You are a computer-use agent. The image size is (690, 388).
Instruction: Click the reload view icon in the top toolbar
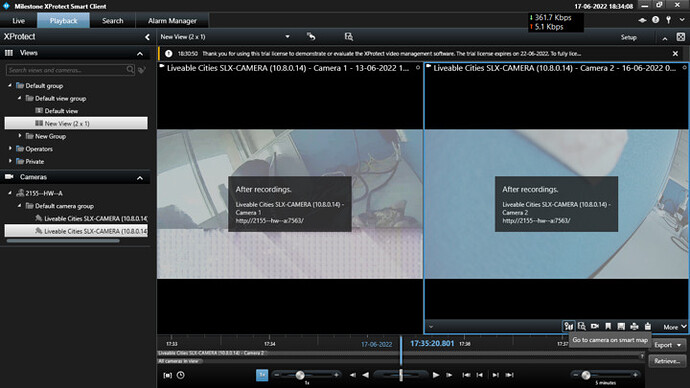tap(311, 37)
